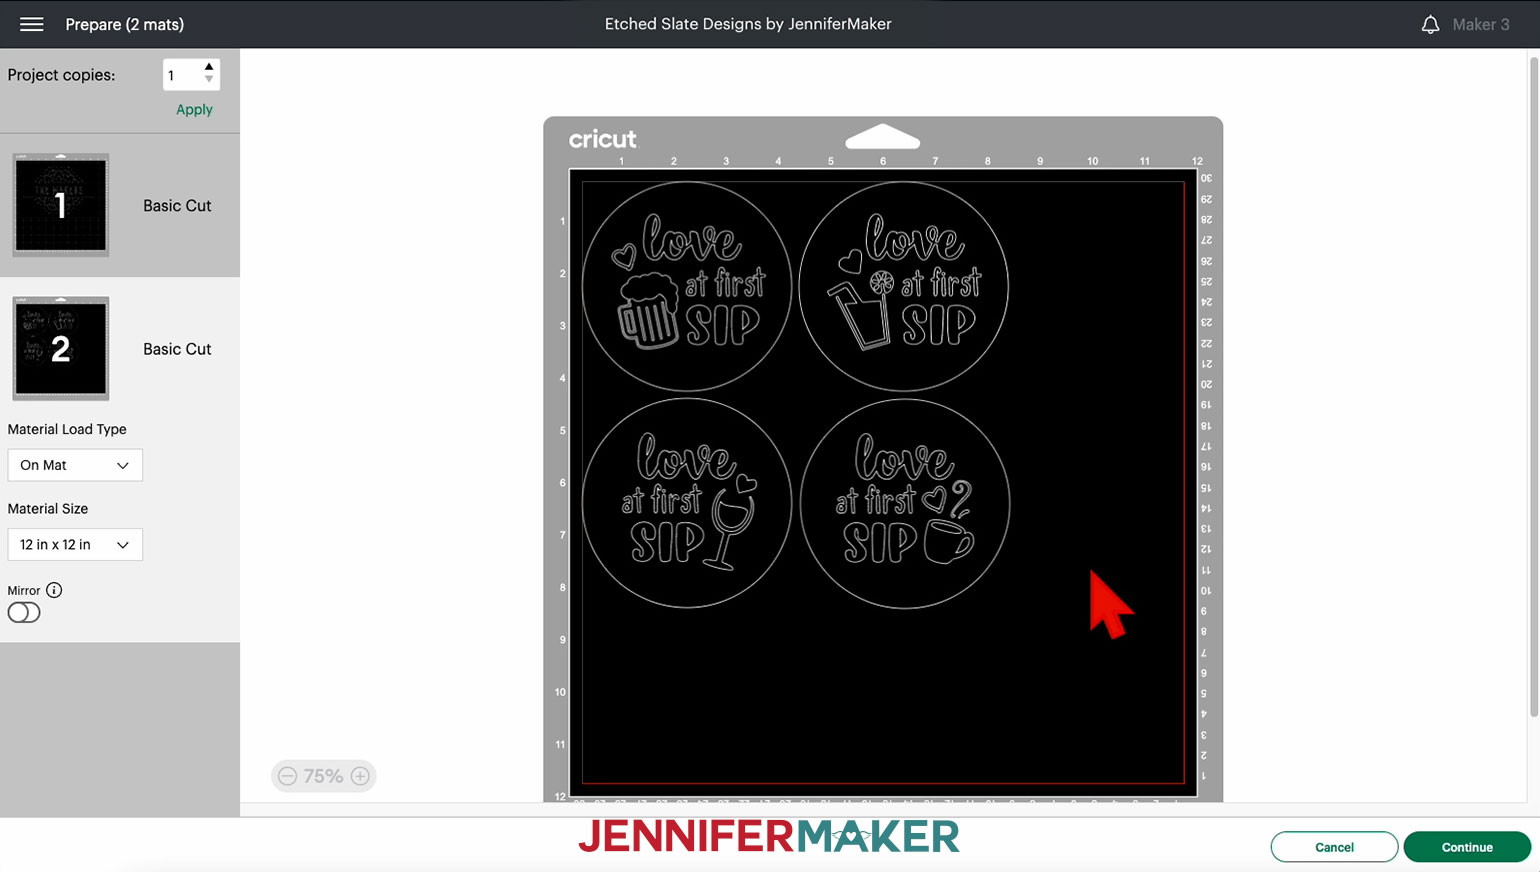Click the lemonade glass coaster design
The width and height of the screenshot is (1540, 872).
click(x=904, y=286)
